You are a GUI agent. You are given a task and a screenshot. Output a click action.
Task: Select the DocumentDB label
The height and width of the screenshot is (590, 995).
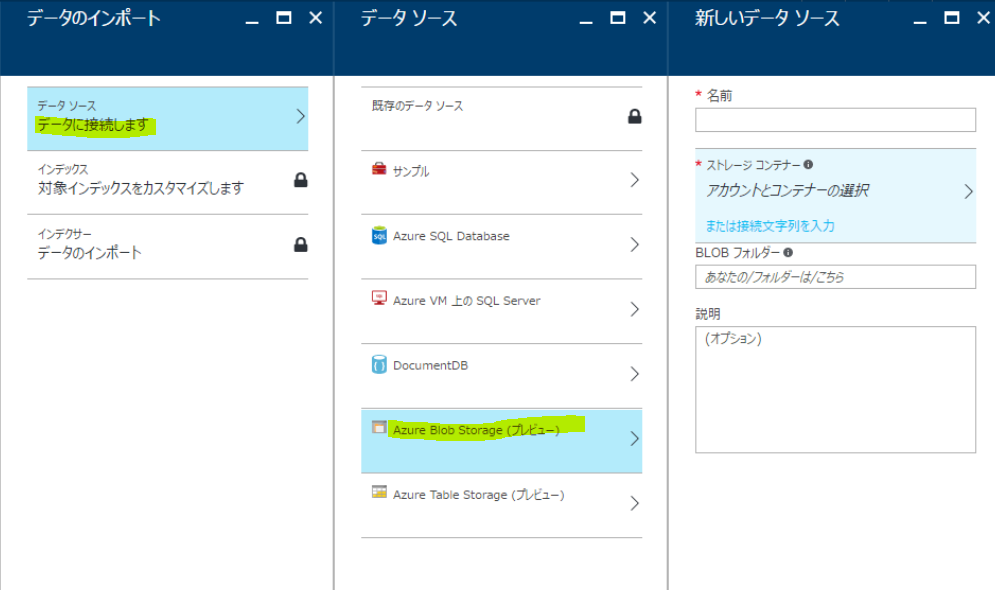[x=430, y=365]
